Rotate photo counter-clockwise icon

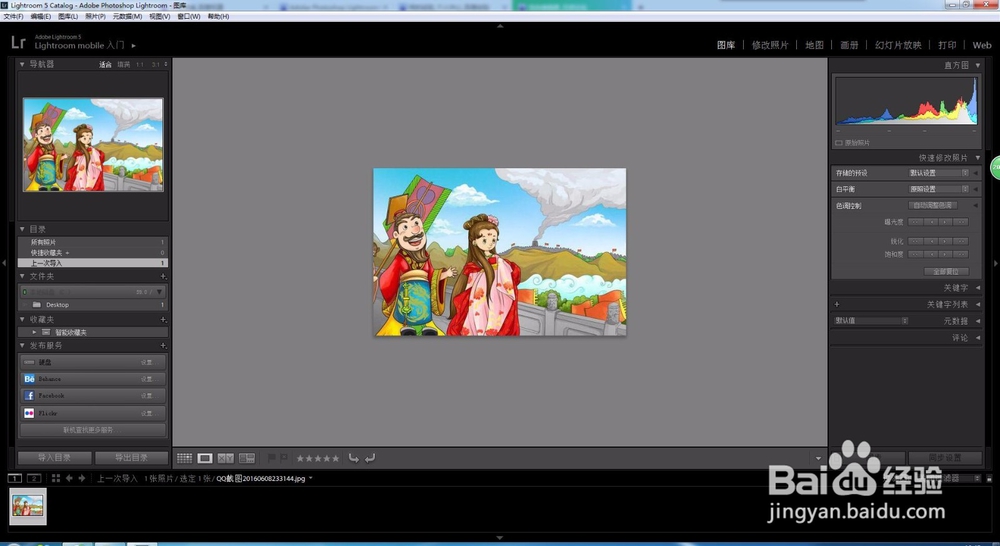pos(353,458)
